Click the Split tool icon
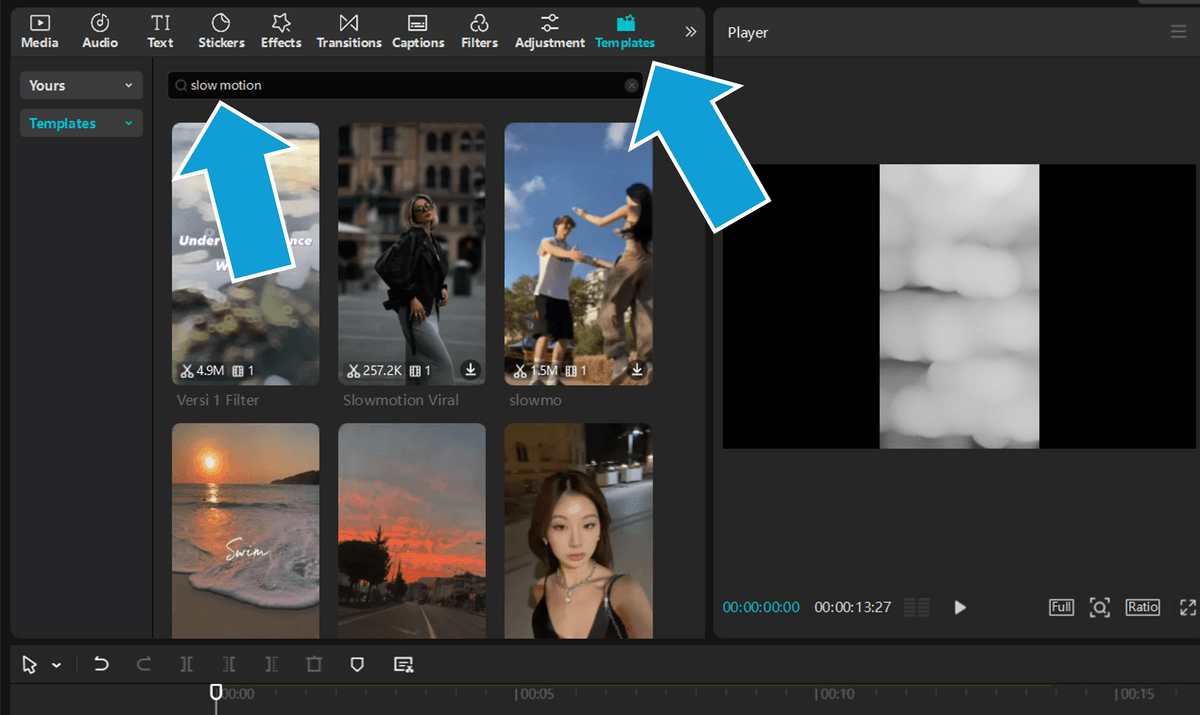Screen dimensions: 1200x715 coord(187,664)
